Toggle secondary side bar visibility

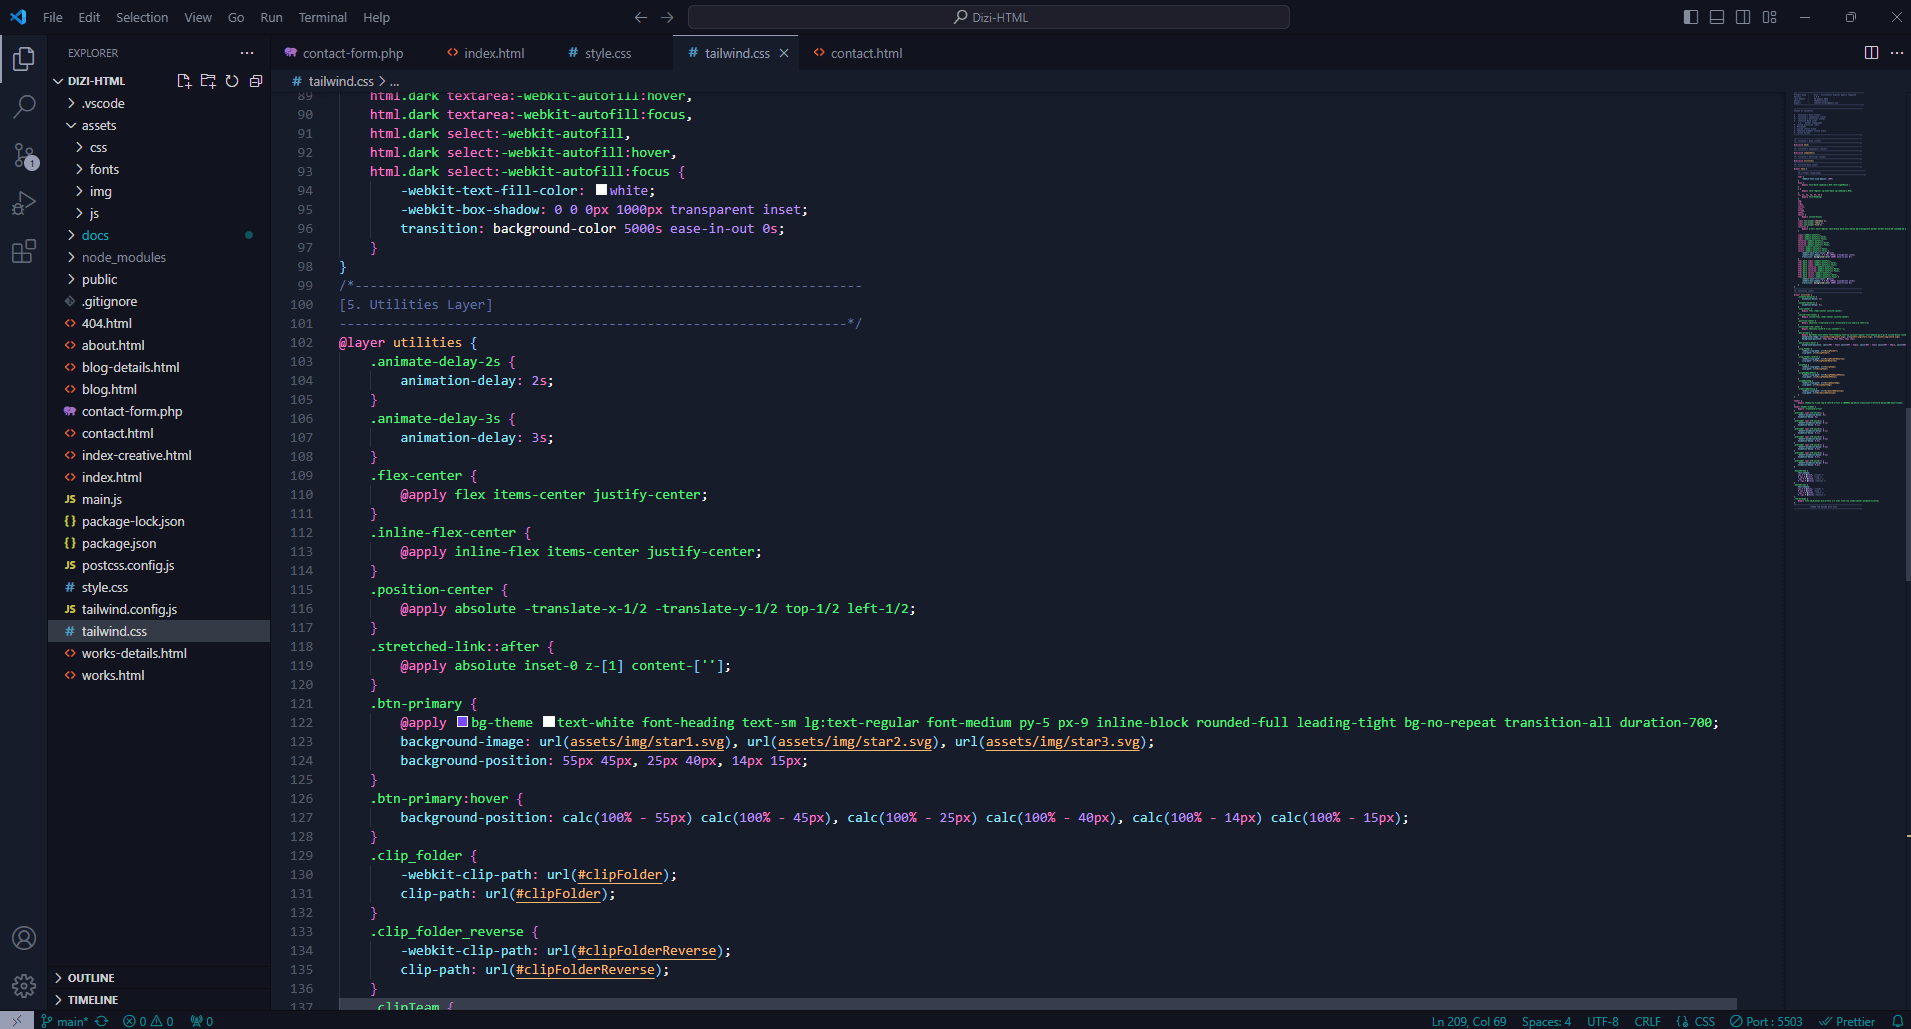pos(1743,17)
